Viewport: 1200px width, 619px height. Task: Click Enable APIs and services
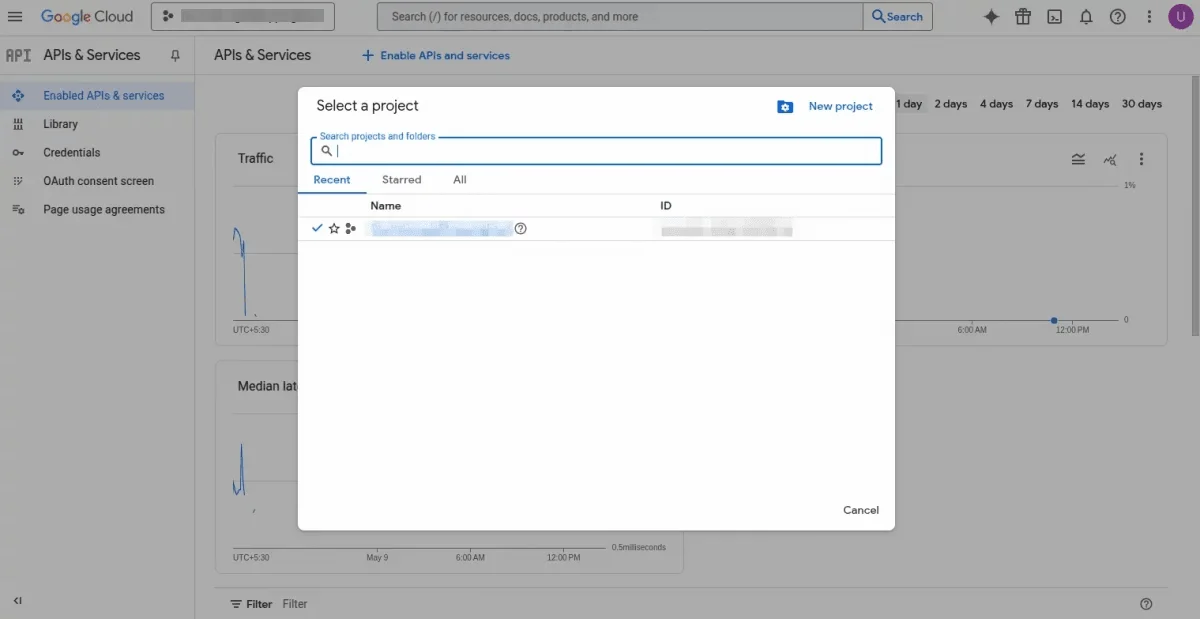pos(435,55)
